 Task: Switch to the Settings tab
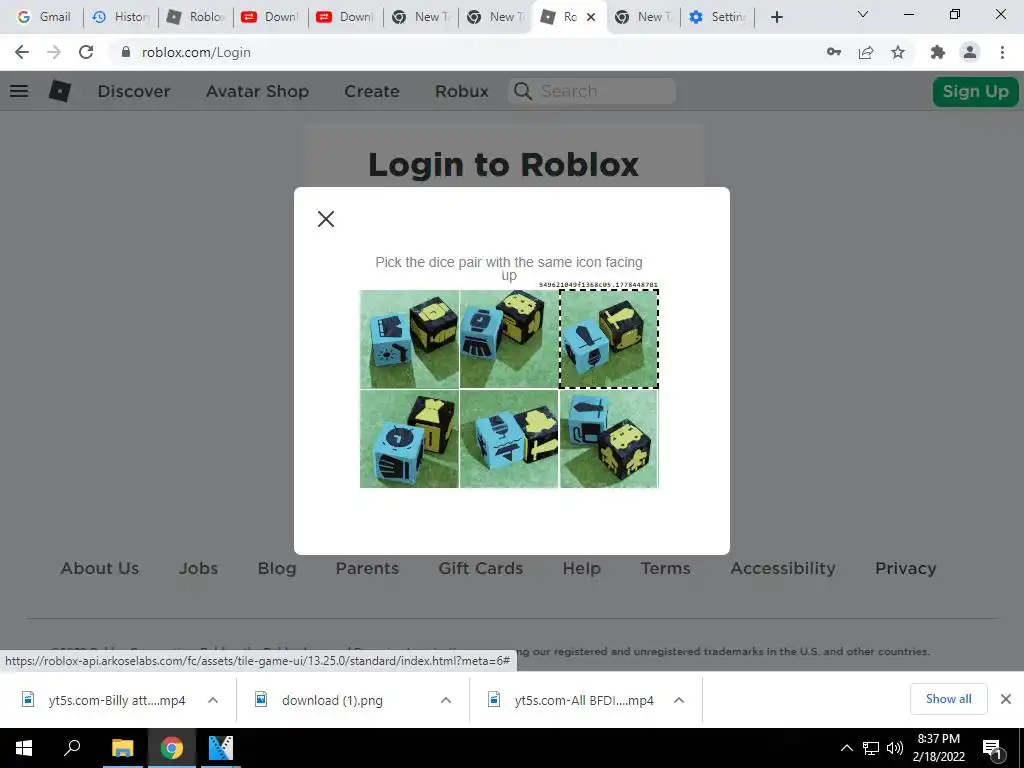(x=717, y=17)
